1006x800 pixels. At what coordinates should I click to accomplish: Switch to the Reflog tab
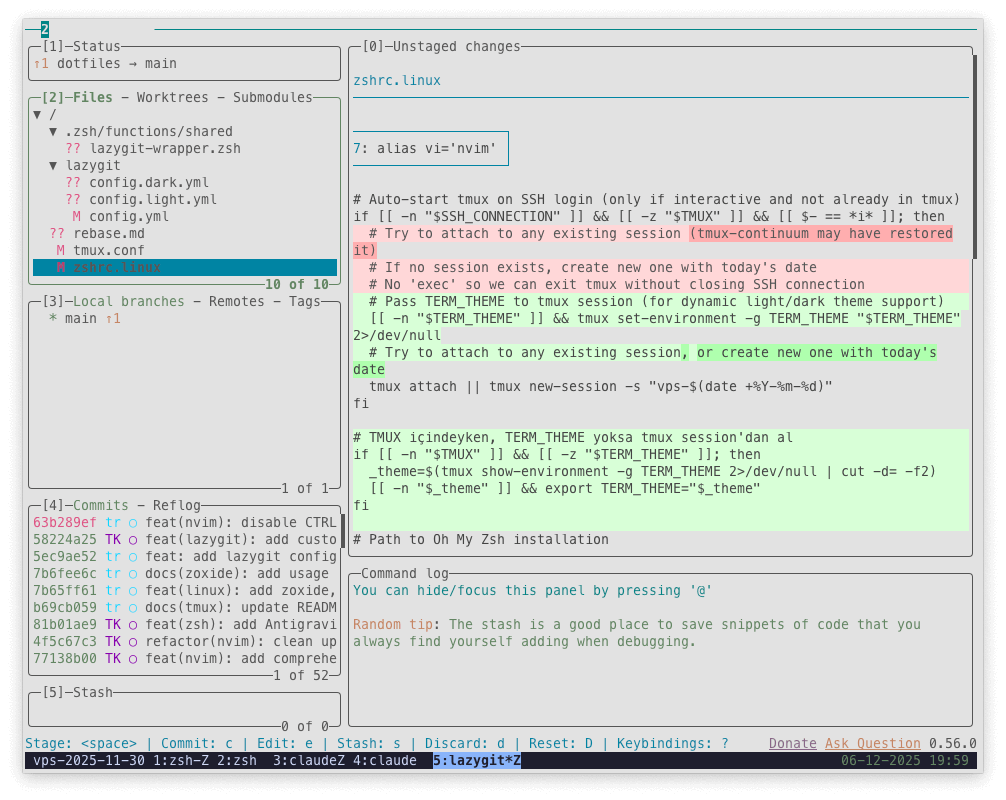pyautogui.click(x=176, y=506)
